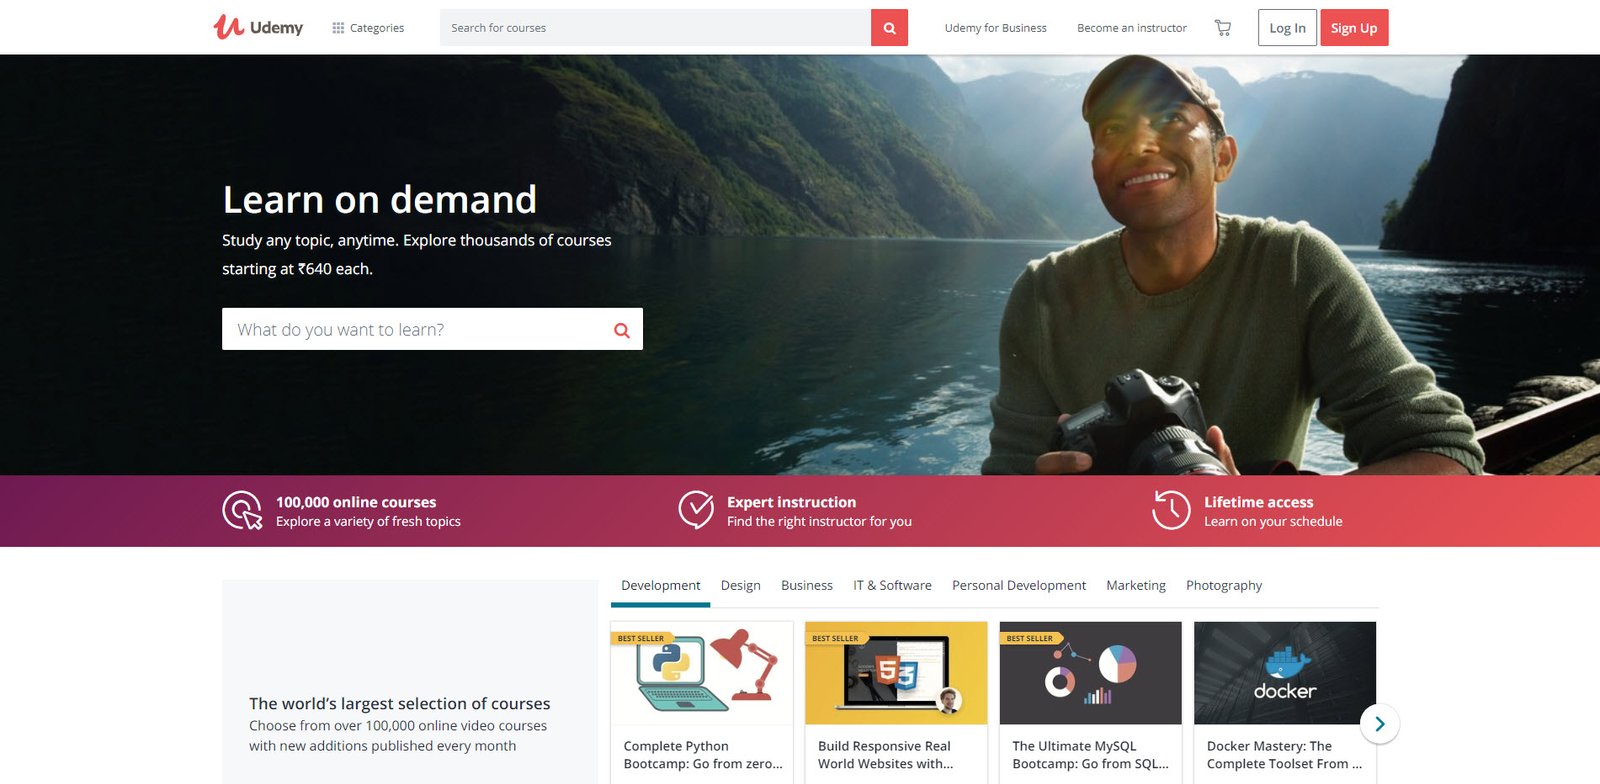Click the hero search magnifier icon
Image resolution: width=1600 pixels, height=784 pixels.
click(x=621, y=330)
